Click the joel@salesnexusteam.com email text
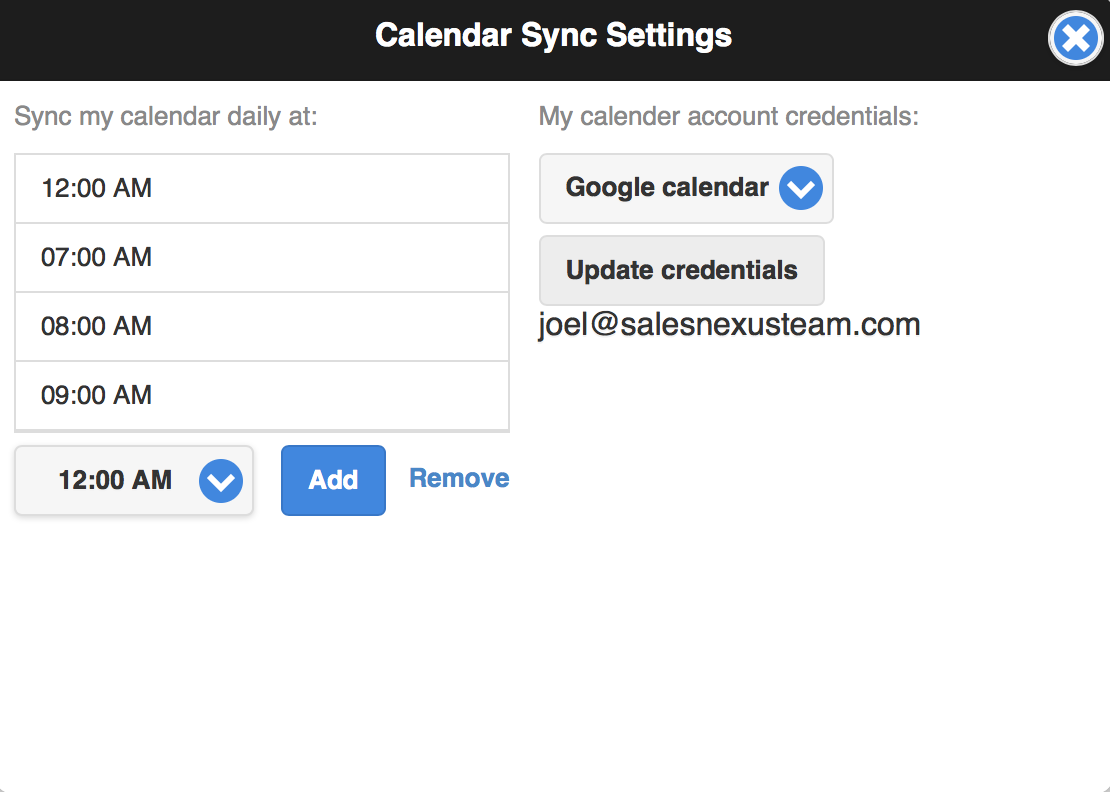This screenshot has height=792, width=1110. point(729,325)
